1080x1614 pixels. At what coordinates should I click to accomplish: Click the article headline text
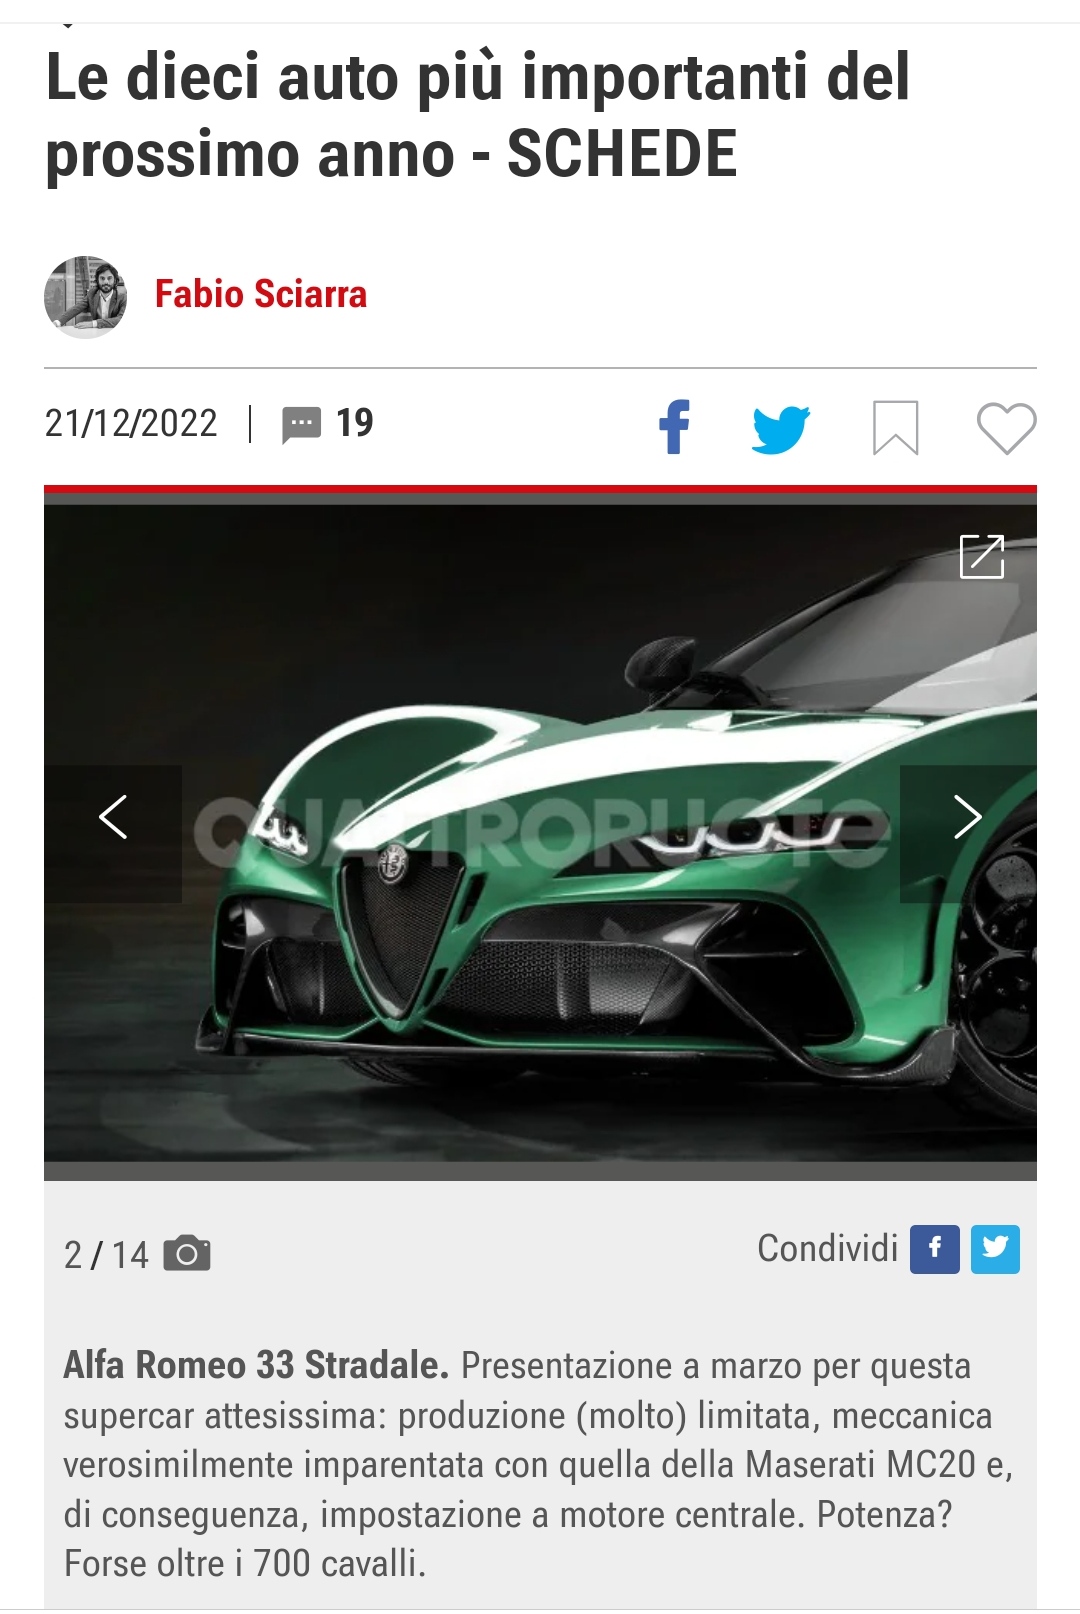[478, 115]
